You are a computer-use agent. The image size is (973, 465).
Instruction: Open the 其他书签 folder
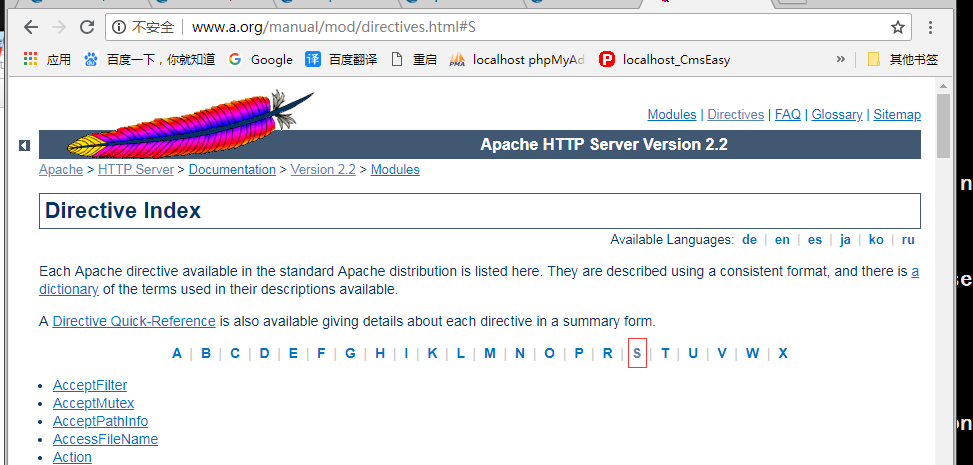(x=903, y=60)
